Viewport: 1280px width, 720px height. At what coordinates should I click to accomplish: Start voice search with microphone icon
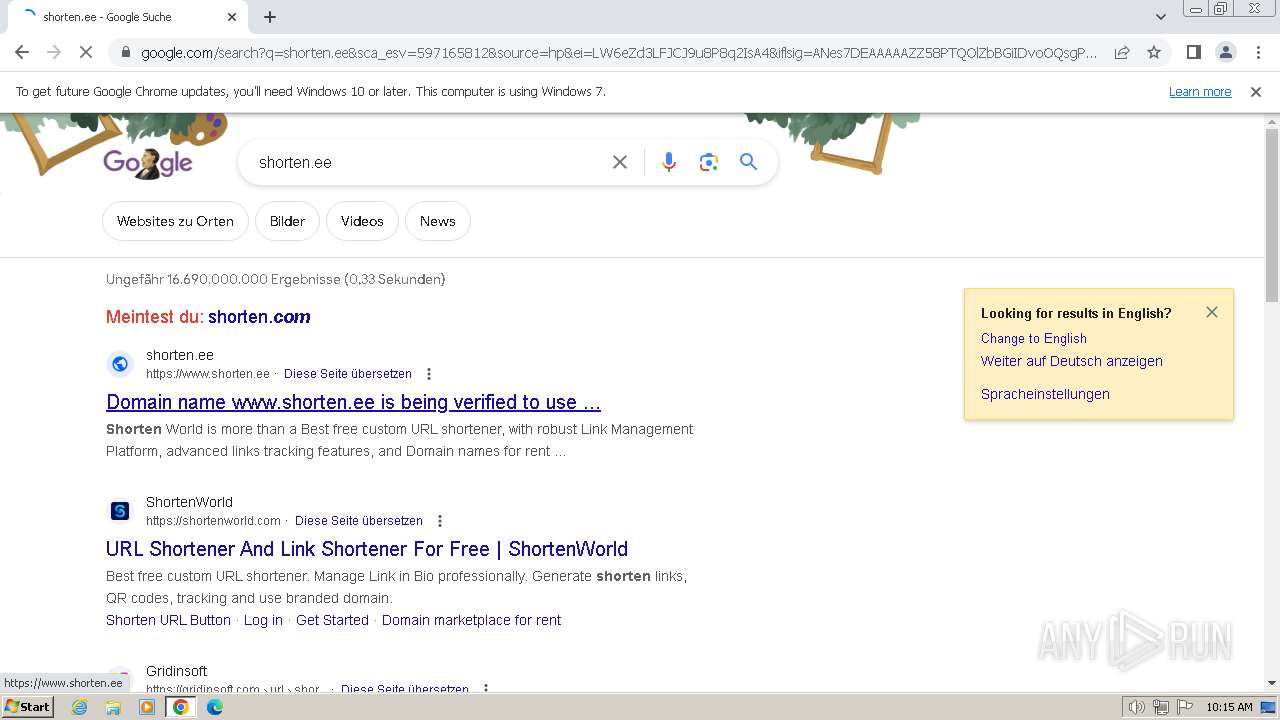click(x=669, y=162)
